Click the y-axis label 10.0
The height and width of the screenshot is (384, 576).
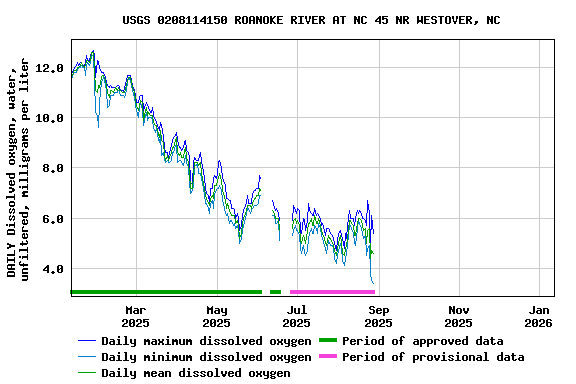click(50, 118)
